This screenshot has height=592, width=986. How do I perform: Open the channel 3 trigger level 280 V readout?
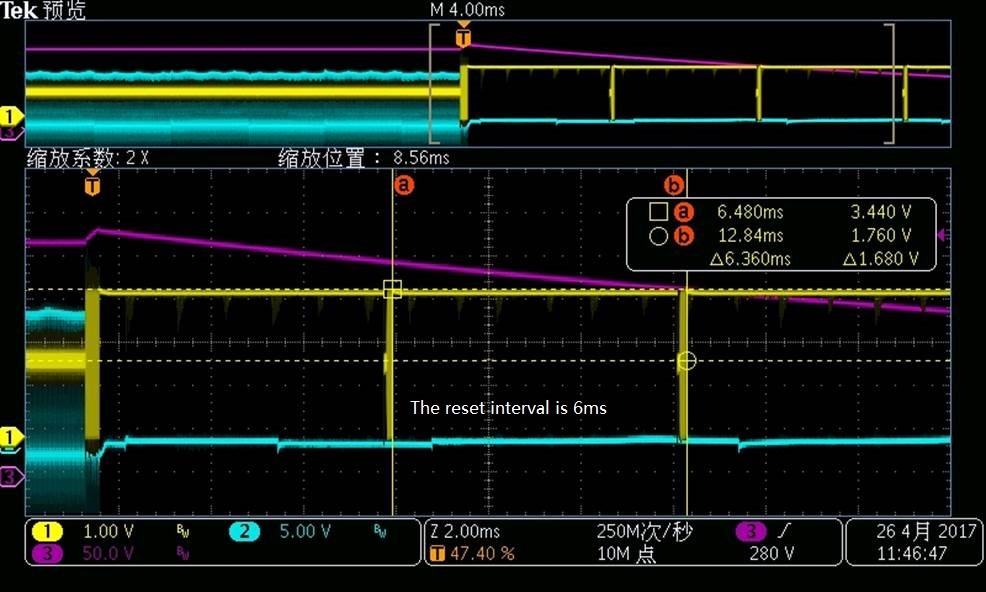772,554
